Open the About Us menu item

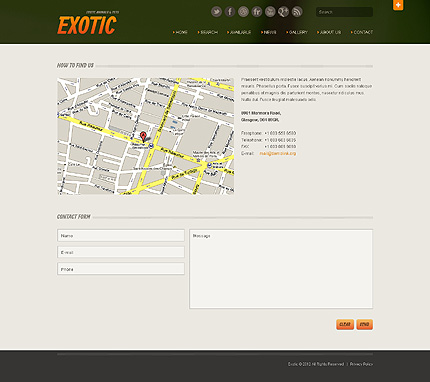(329, 32)
